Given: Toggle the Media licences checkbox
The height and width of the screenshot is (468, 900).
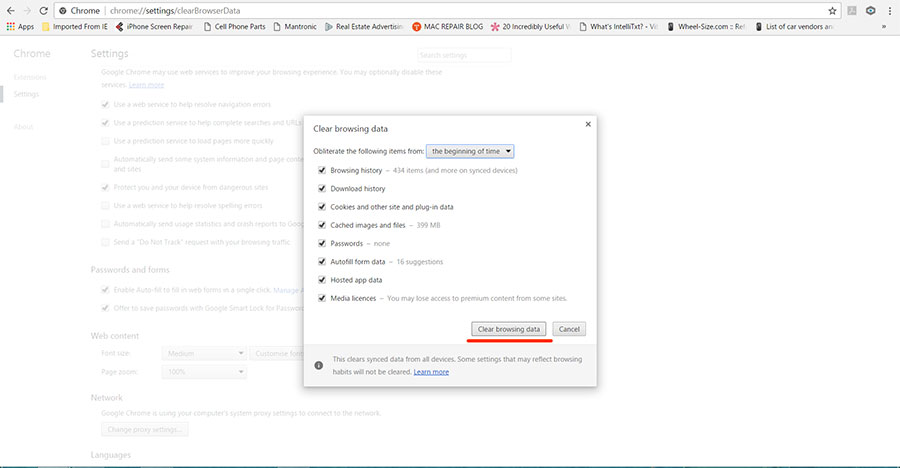Looking at the screenshot, I should 322,298.
